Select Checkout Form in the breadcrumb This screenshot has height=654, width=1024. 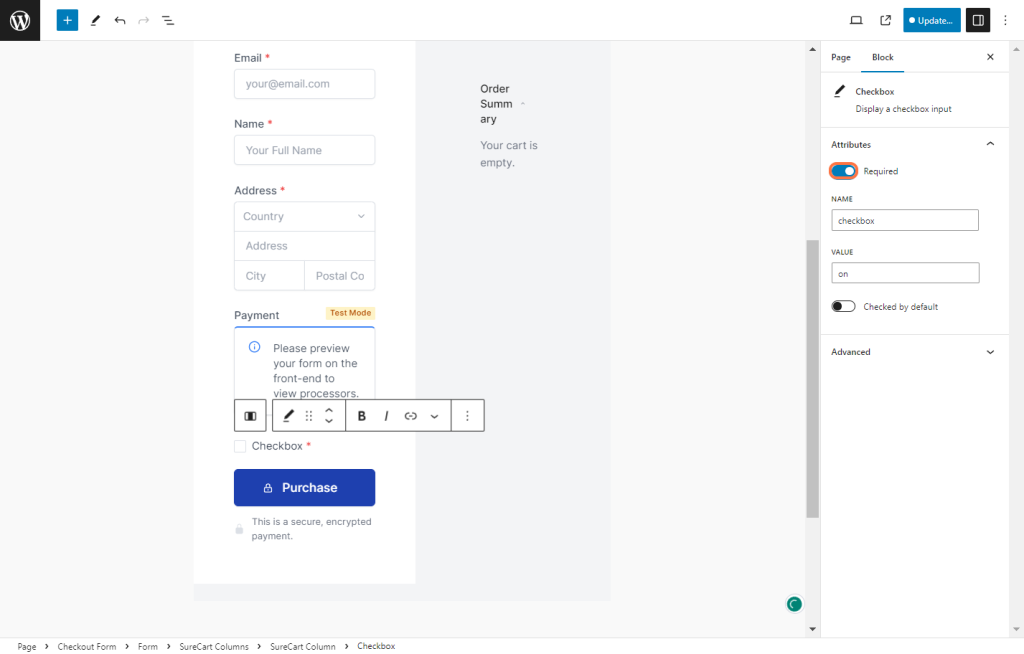click(x=87, y=647)
